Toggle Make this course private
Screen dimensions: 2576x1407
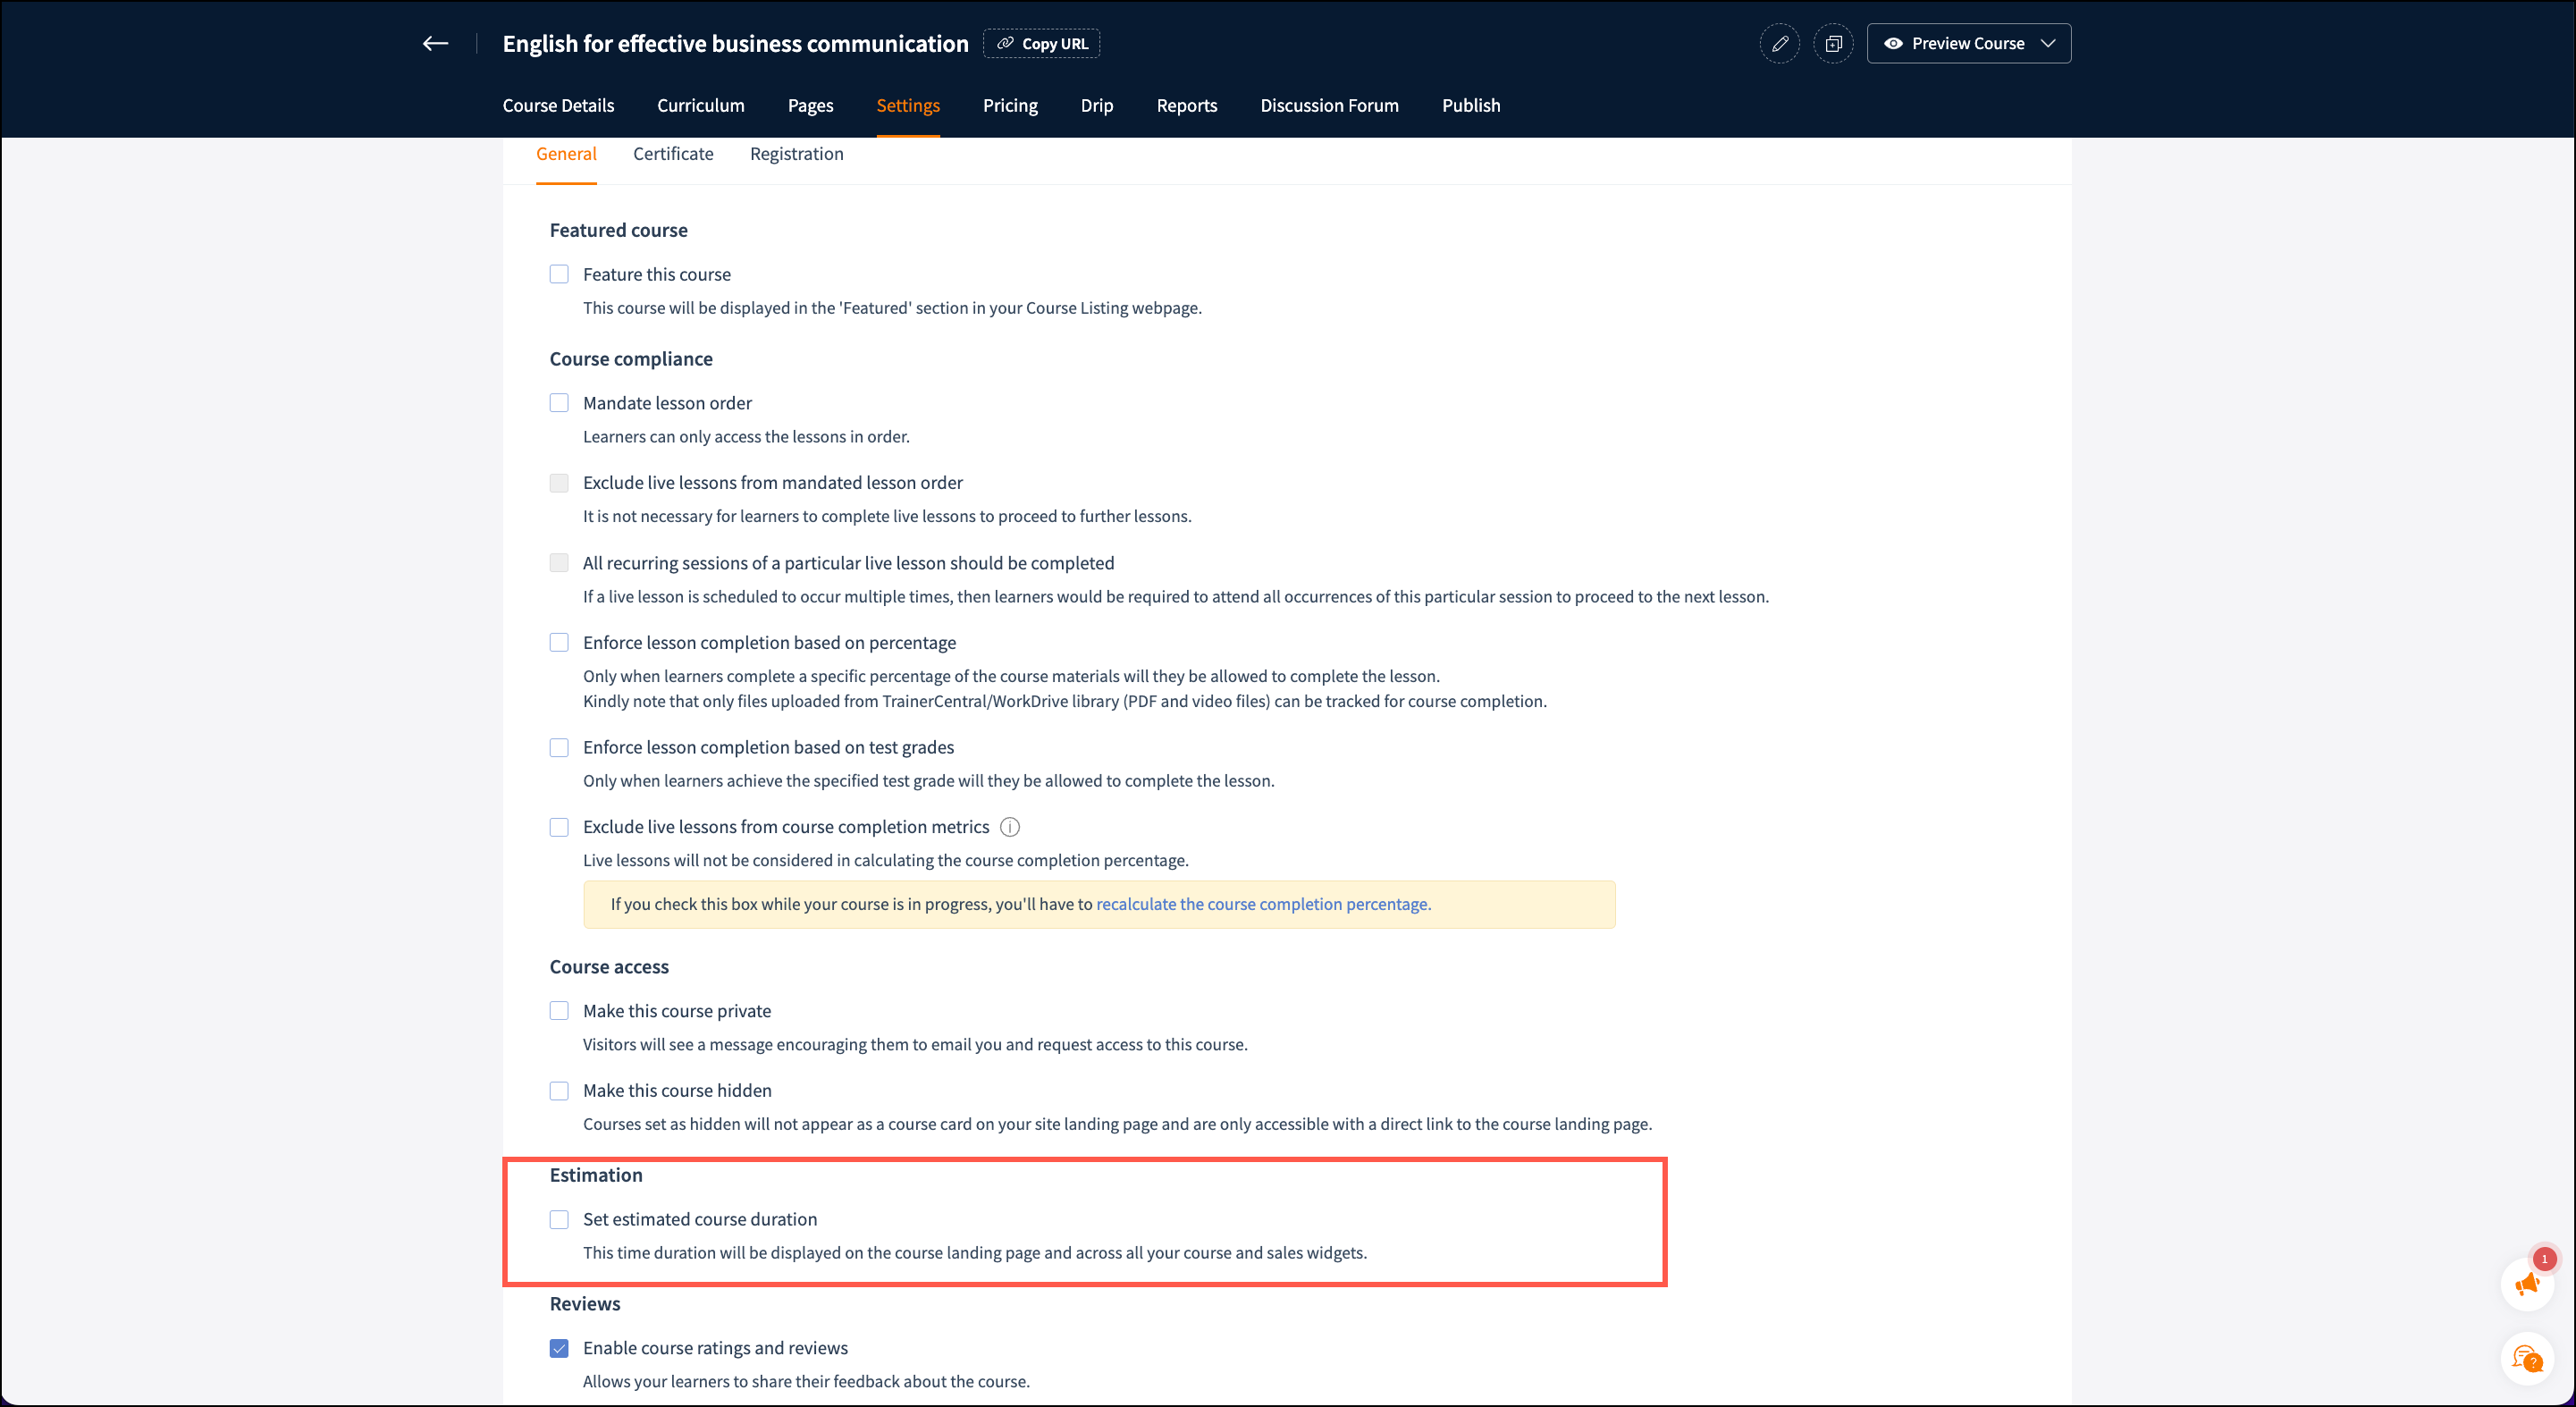(x=559, y=1011)
